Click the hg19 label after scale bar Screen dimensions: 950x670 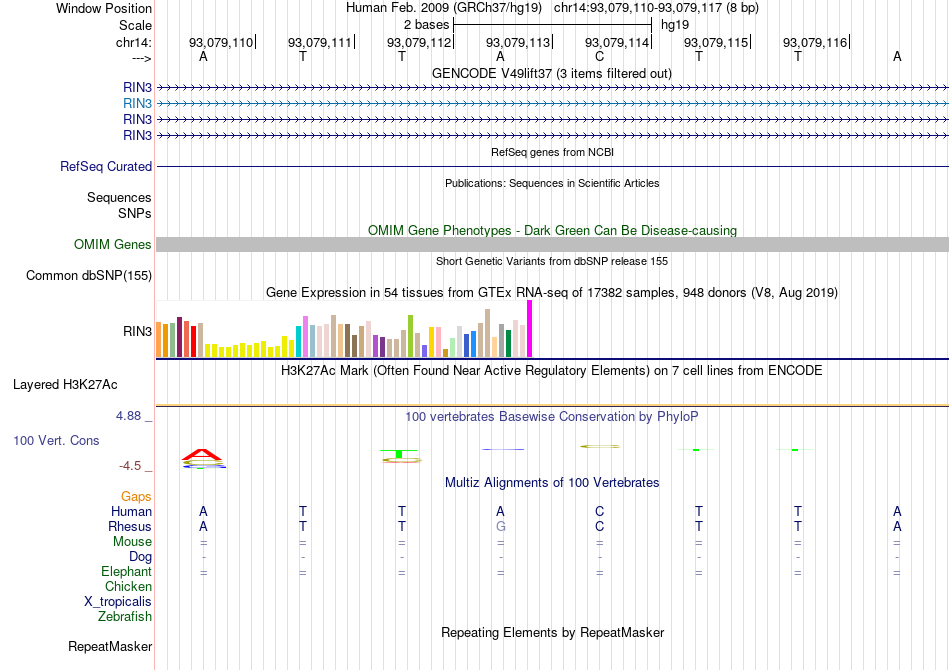coord(675,25)
